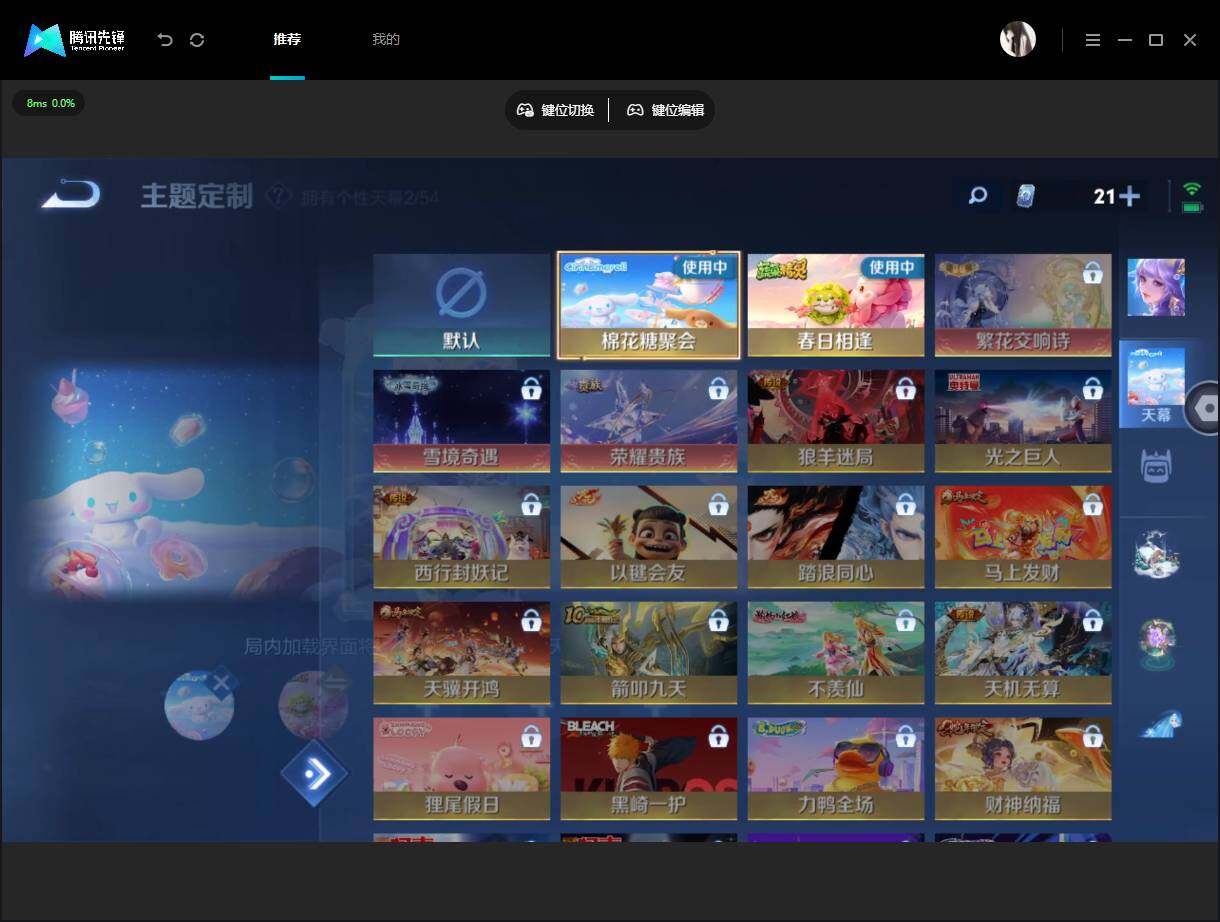Open the hamburger menu icon
1220x922 pixels.
[1093, 40]
